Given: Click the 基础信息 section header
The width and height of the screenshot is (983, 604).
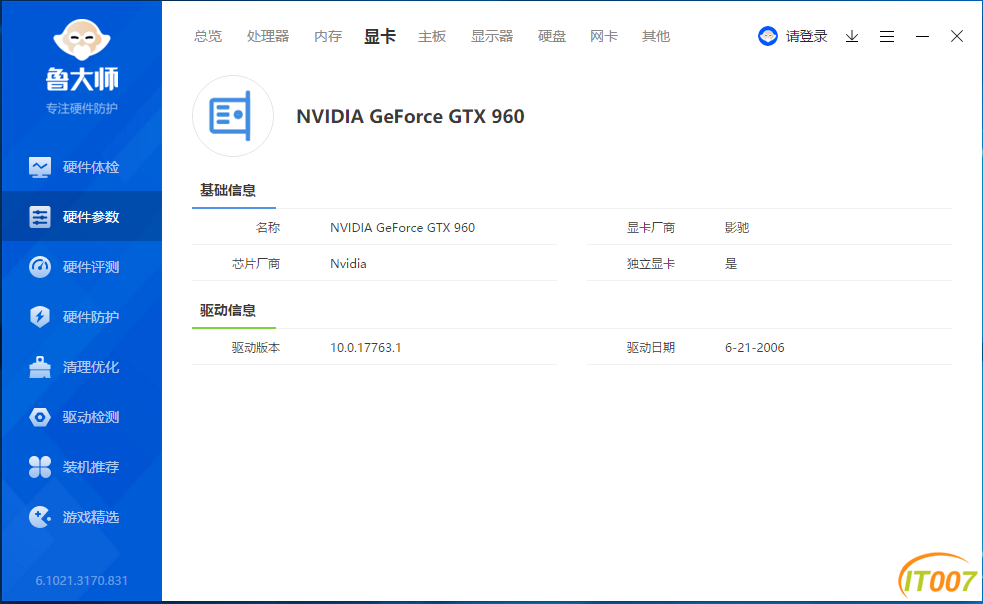Looking at the screenshot, I should coord(228,190).
